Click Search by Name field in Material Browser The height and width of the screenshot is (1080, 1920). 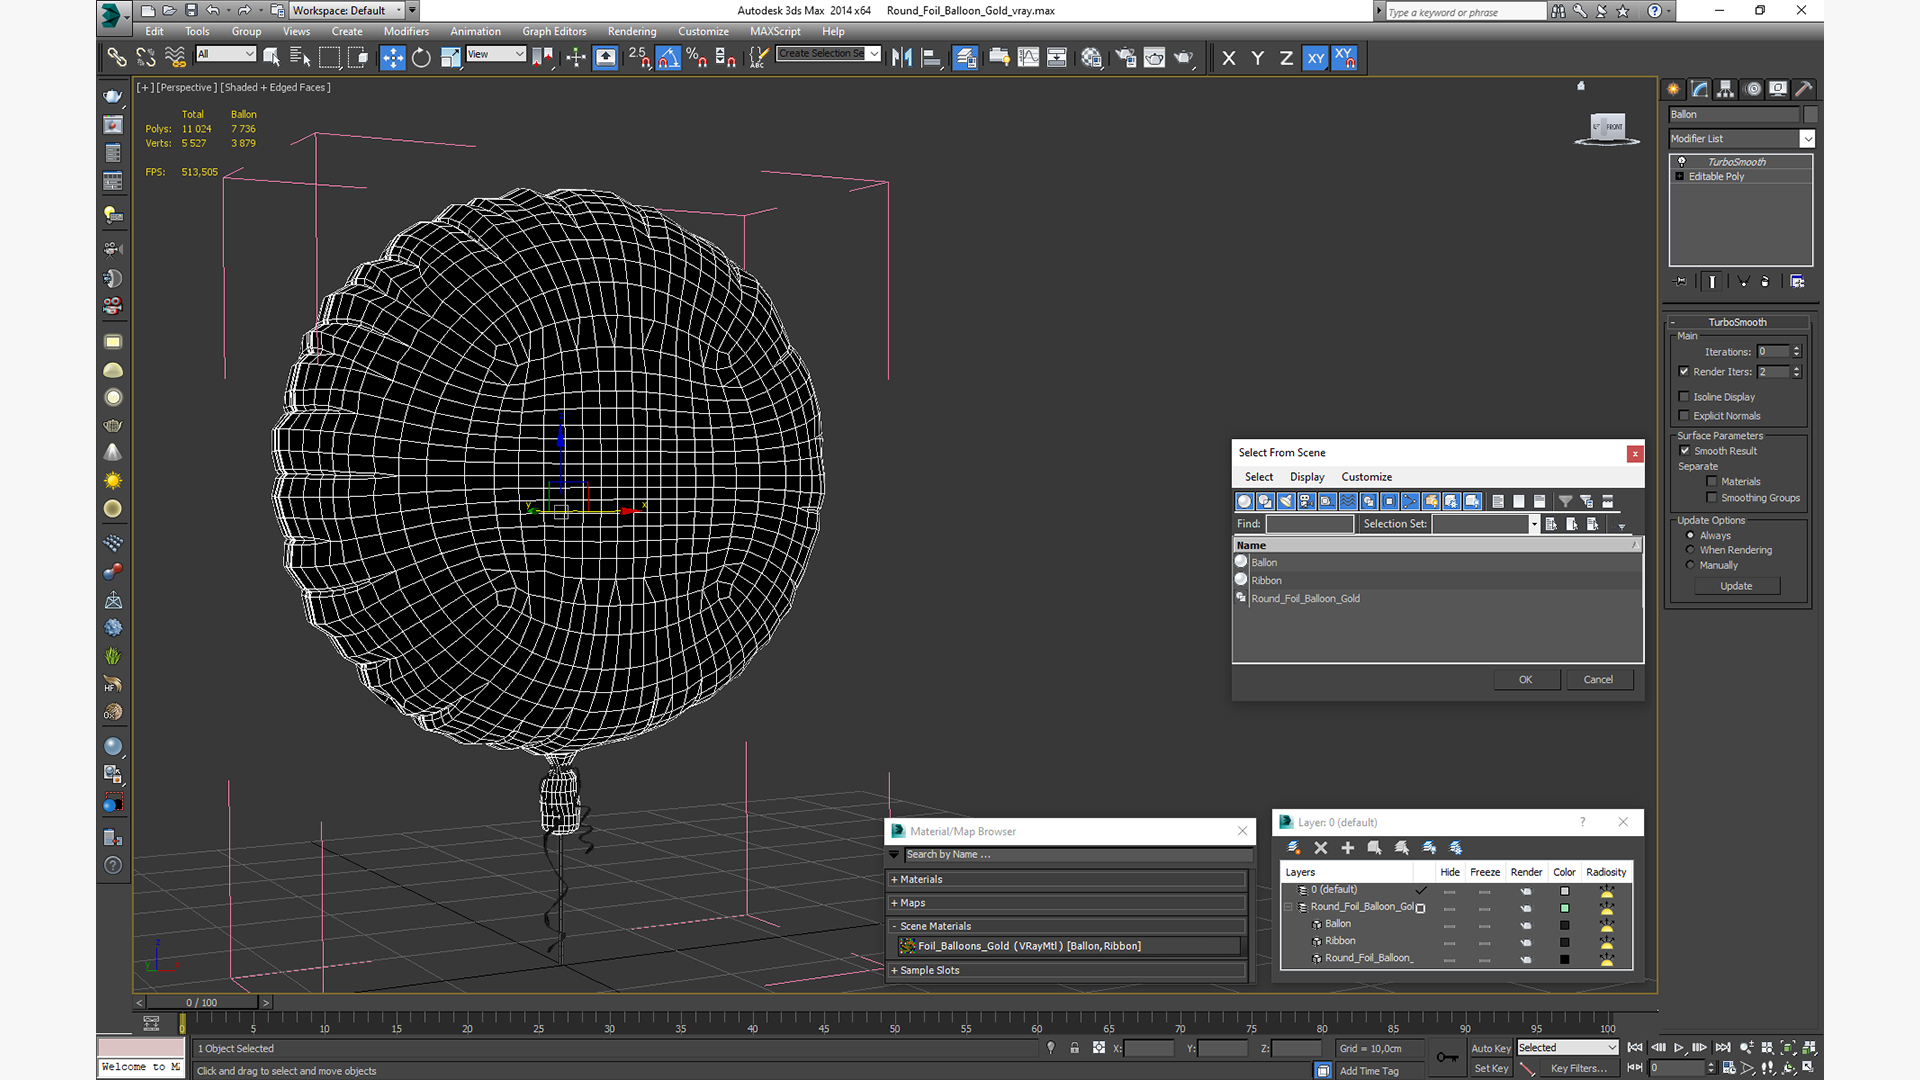coord(1077,855)
